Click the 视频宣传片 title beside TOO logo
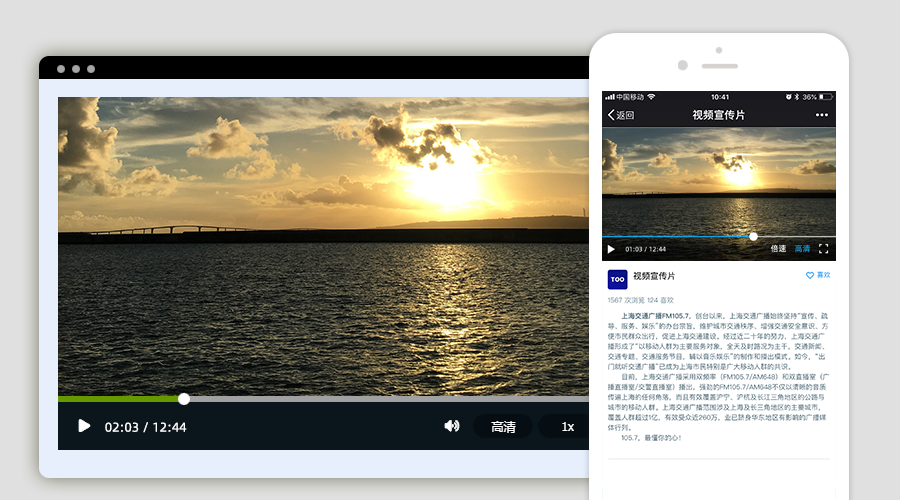Image resolution: width=900 pixels, height=500 pixels. tap(654, 276)
